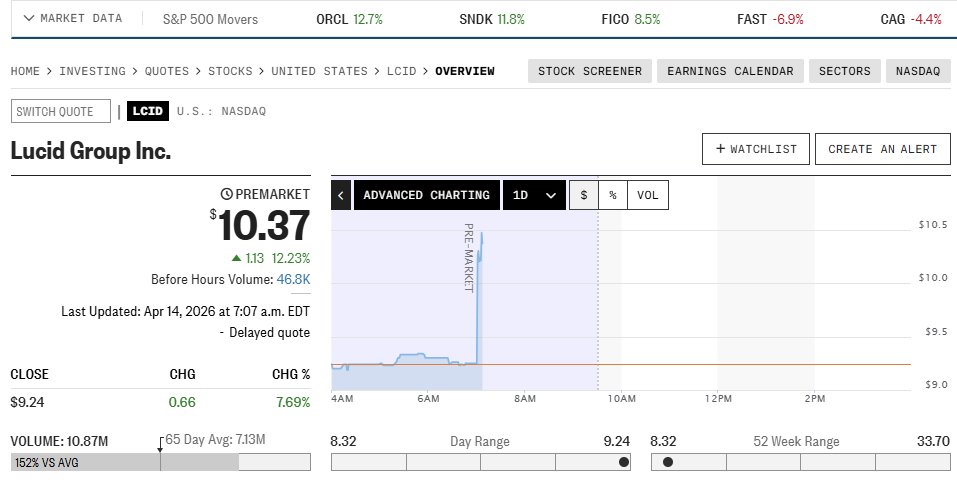Go to the UNITED STATES breadcrumb
957x494 pixels.
pyautogui.click(x=319, y=71)
